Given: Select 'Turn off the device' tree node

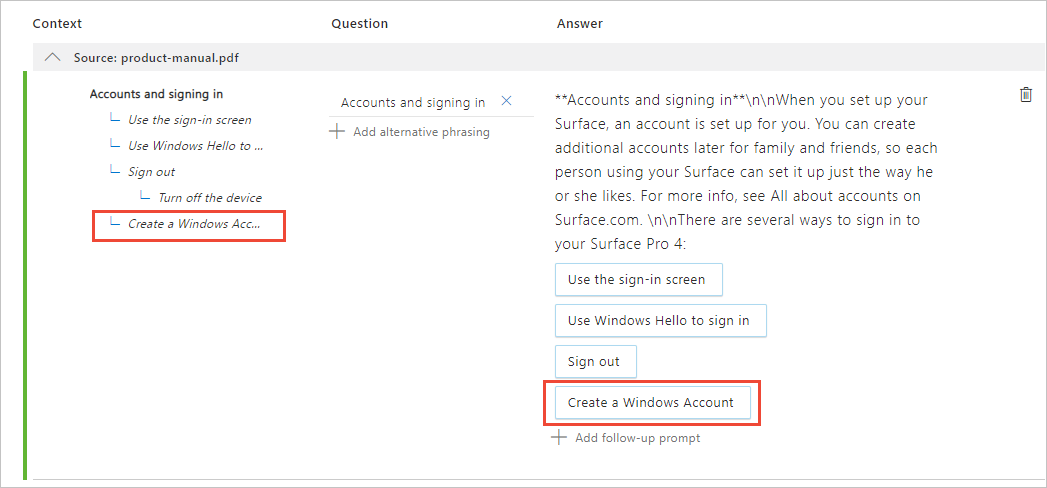Looking at the screenshot, I should (210, 198).
